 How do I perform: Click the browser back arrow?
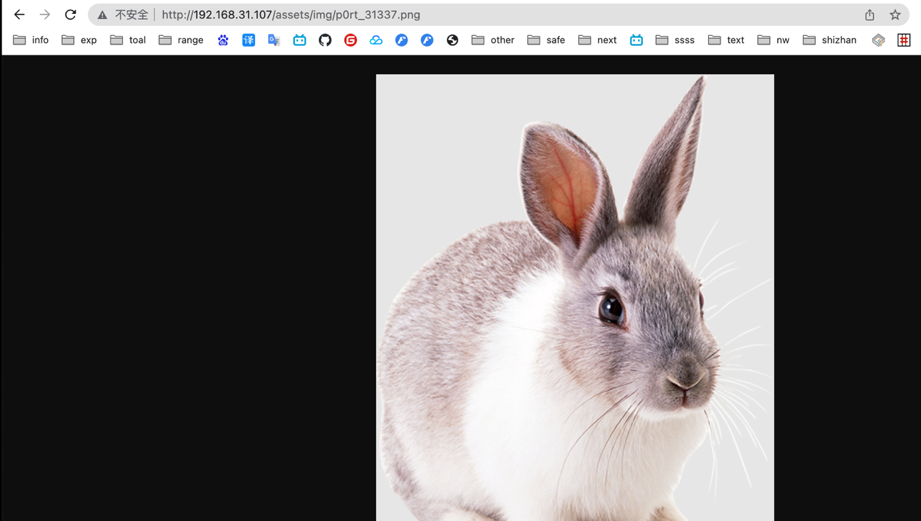[x=19, y=15]
